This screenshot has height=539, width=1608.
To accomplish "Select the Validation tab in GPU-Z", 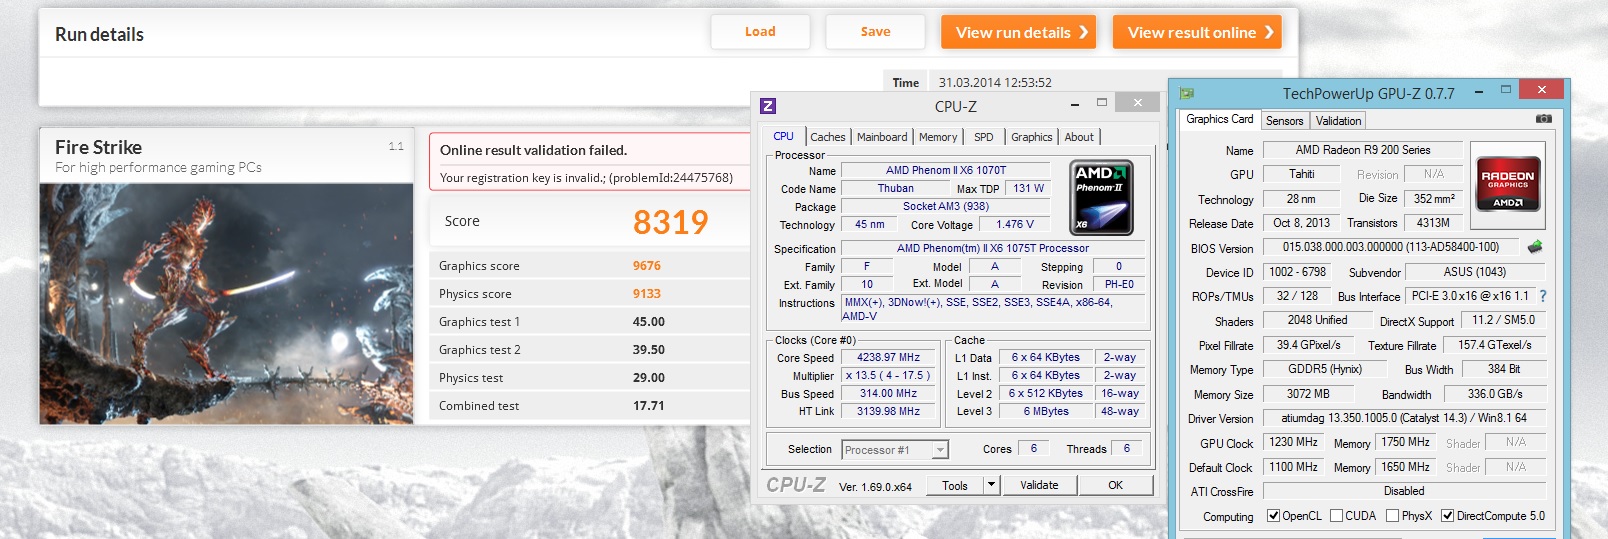I will tap(1338, 121).
